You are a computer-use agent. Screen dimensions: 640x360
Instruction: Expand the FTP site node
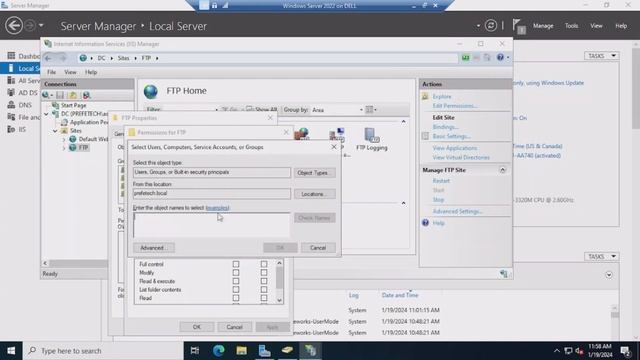point(64,148)
